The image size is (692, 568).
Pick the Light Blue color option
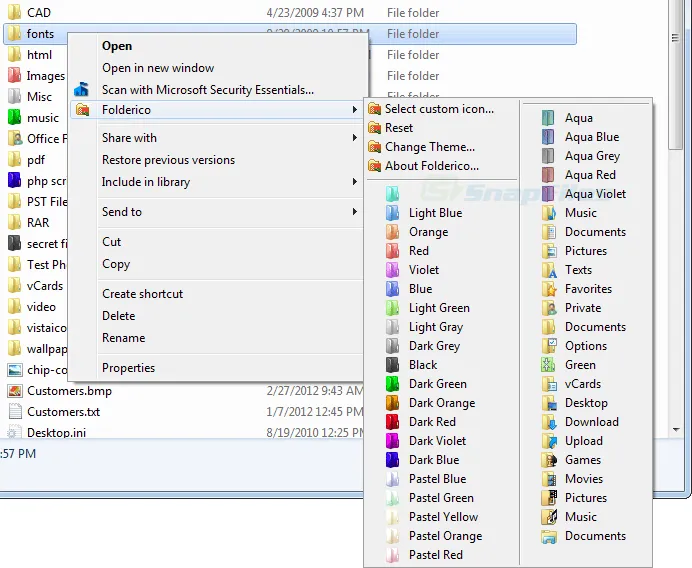[436, 213]
